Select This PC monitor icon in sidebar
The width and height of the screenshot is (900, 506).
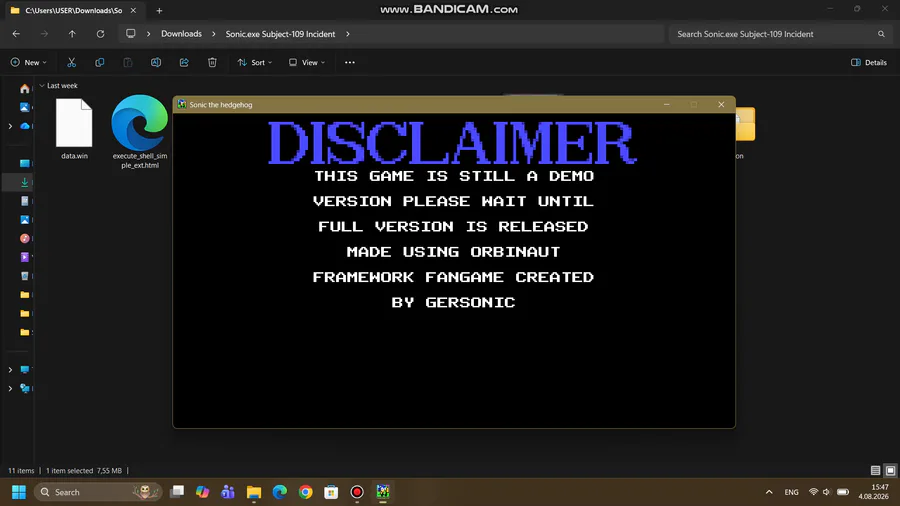click(25, 369)
